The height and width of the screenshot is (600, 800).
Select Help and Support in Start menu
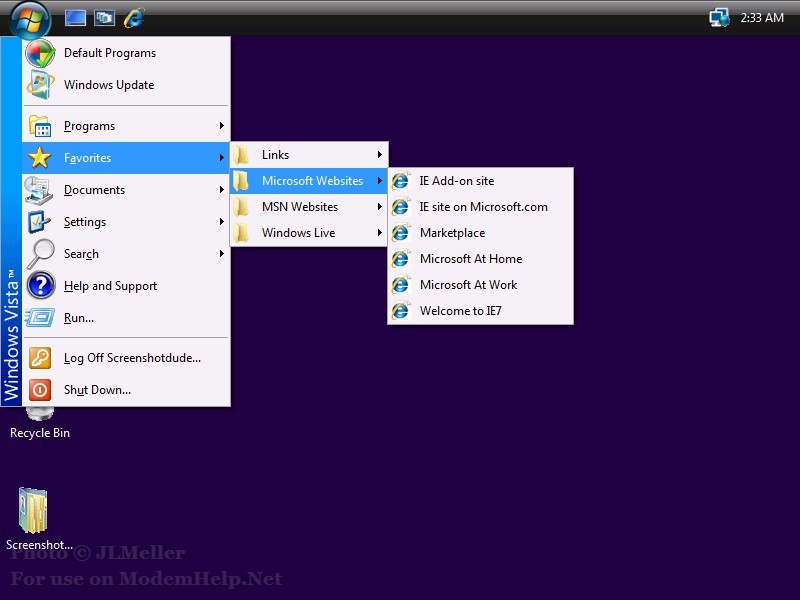[127, 286]
